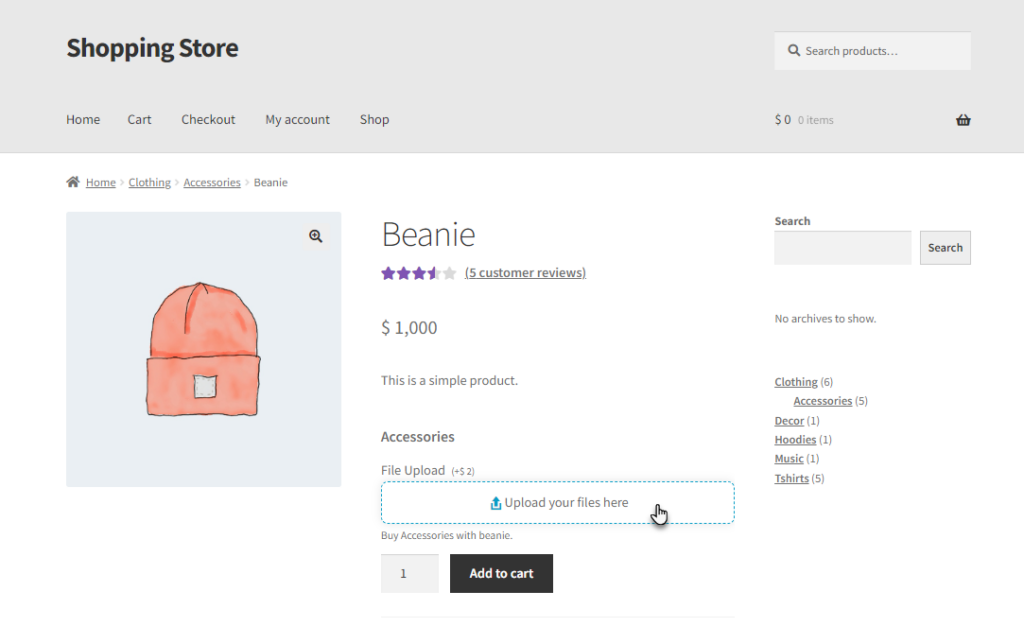
Task: Click the Accessories breadcrumb link
Action: (212, 182)
